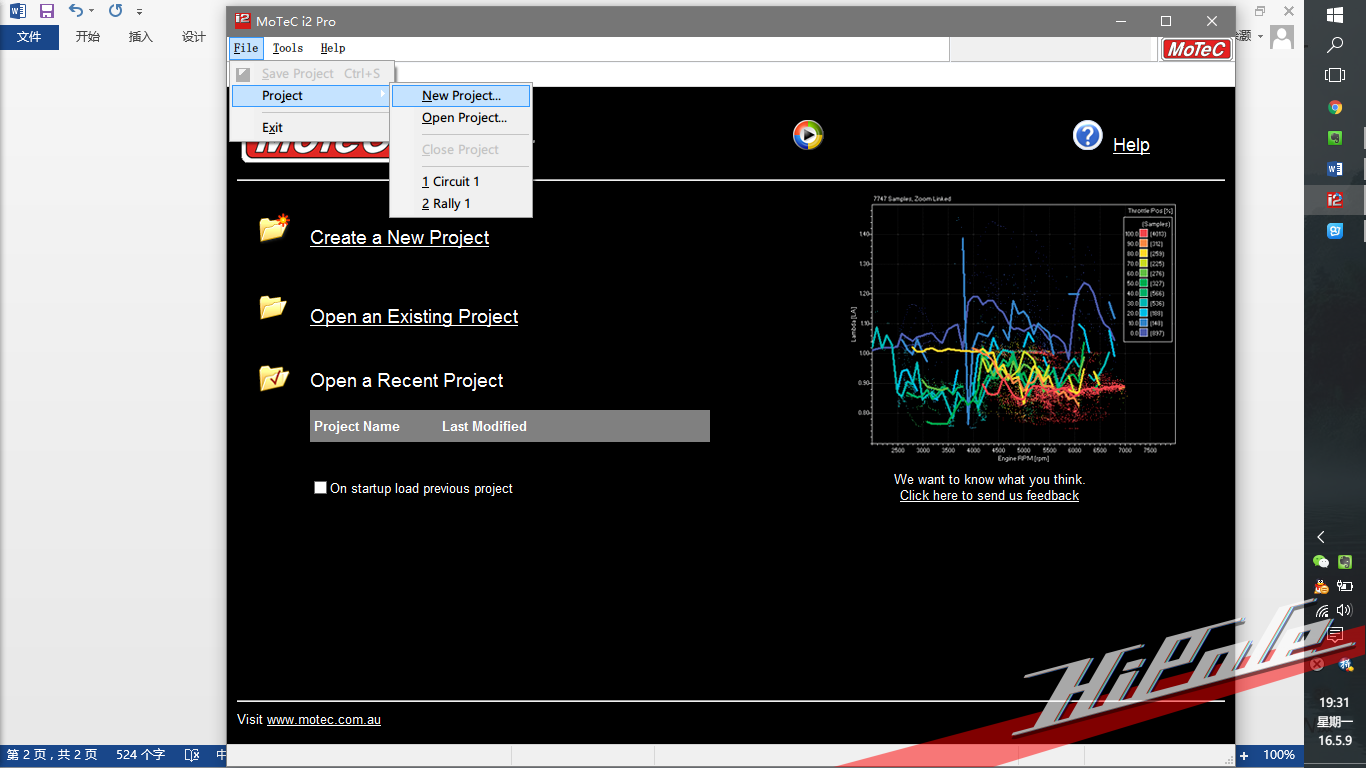Image resolution: width=1366 pixels, height=768 pixels.
Task: Switch to Word from the taskbar
Action: [1335, 169]
